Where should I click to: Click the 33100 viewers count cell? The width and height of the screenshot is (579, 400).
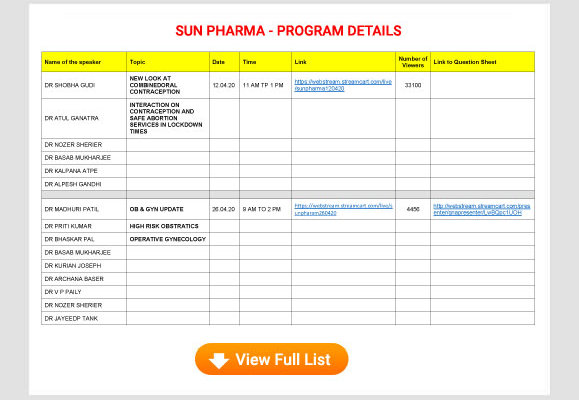click(412, 85)
